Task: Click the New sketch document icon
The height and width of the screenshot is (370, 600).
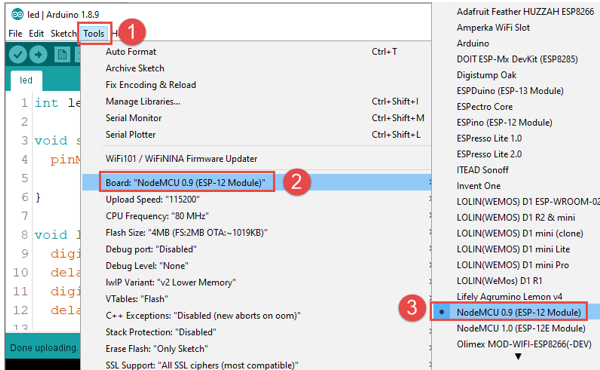Action: pos(62,55)
